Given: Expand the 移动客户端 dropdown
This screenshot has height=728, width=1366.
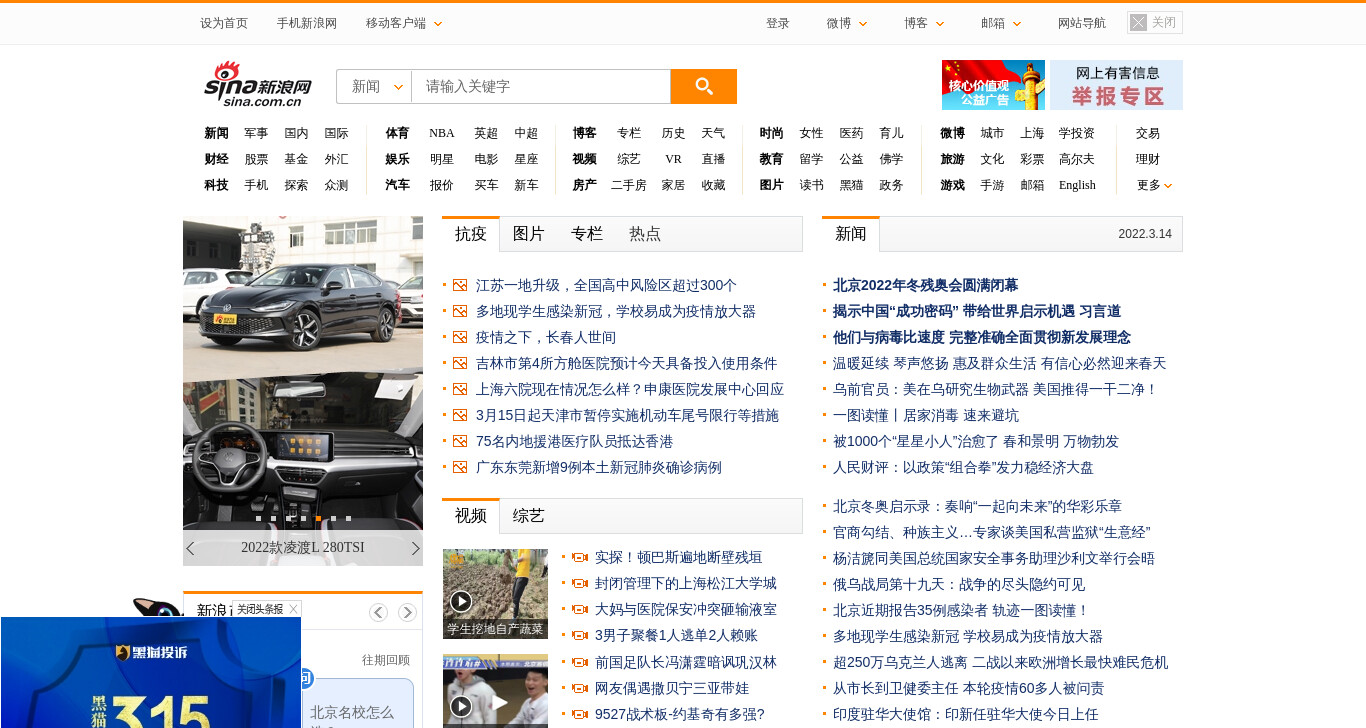Looking at the screenshot, I should 404,23.
